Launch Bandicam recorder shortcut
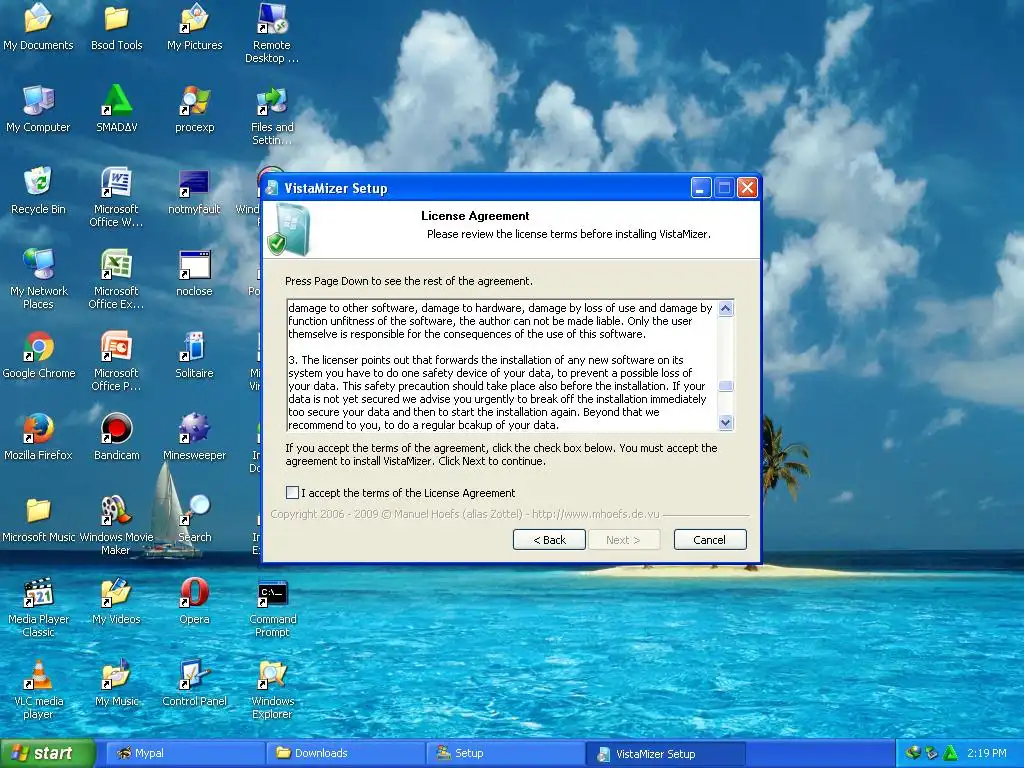 click(x=116, y=437)
